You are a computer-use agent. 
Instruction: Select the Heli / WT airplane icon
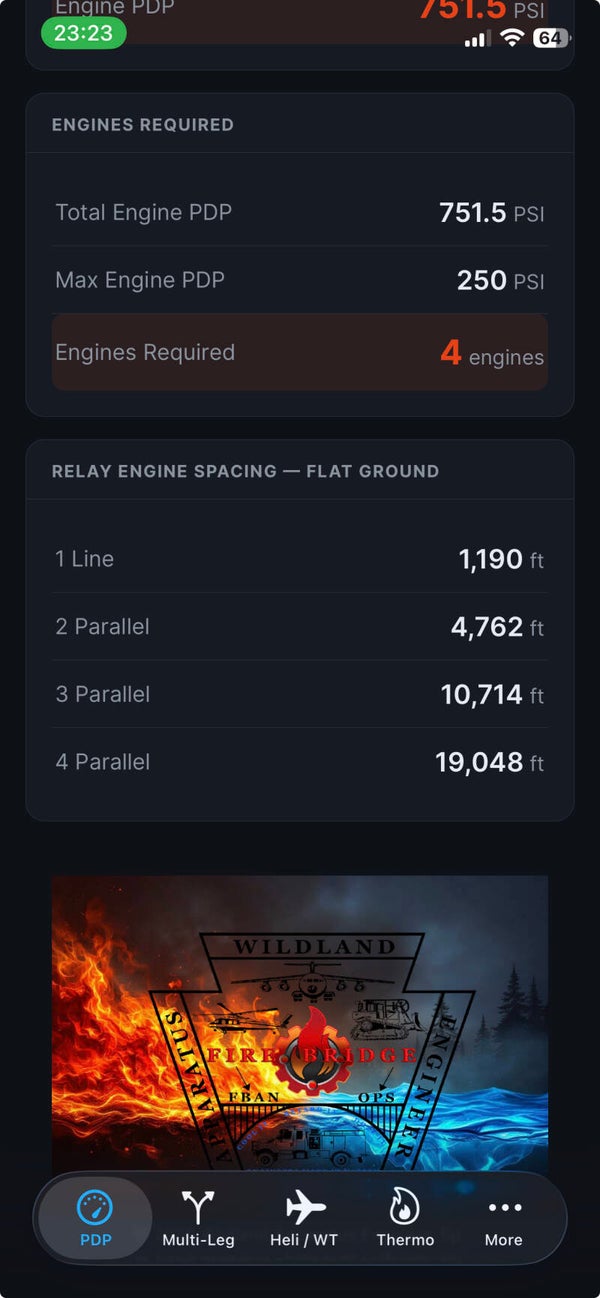coord(305,1207)
